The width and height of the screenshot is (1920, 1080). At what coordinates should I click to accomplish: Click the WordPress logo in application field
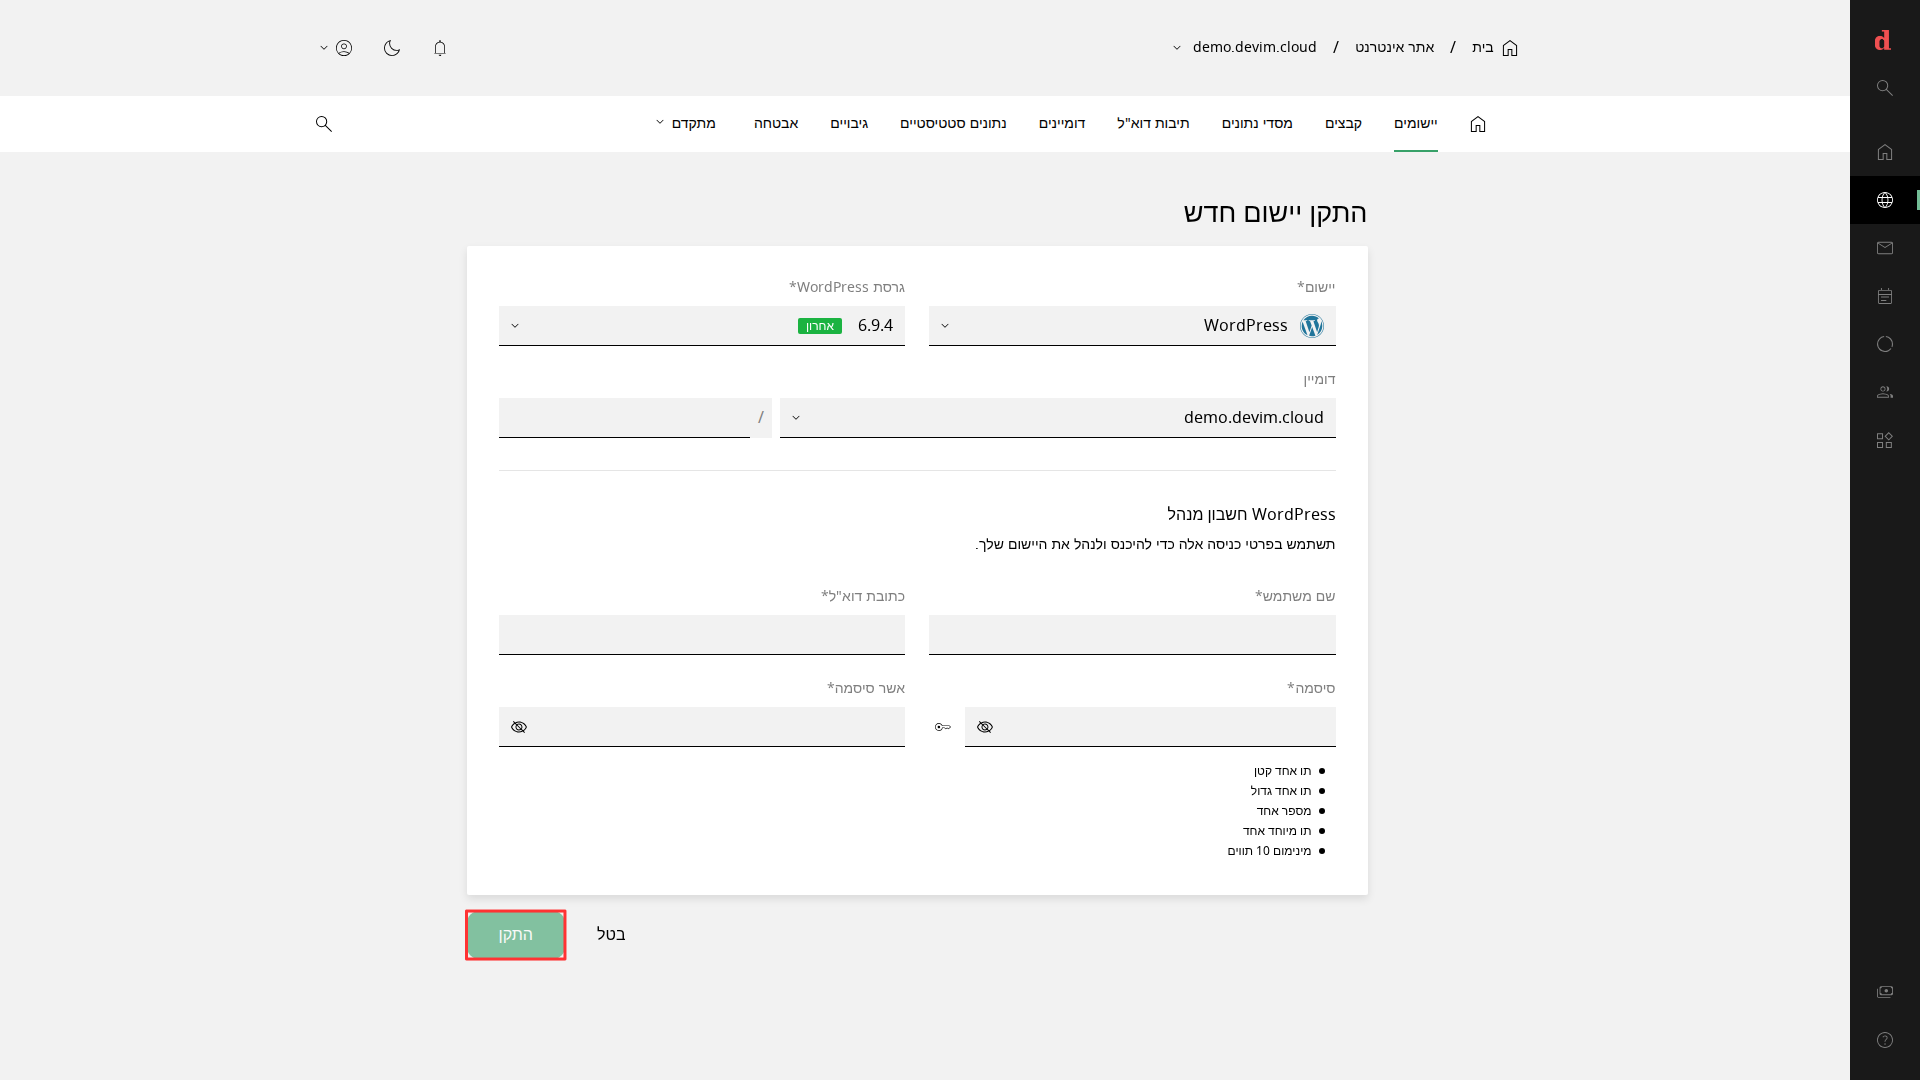(1312, 326)
